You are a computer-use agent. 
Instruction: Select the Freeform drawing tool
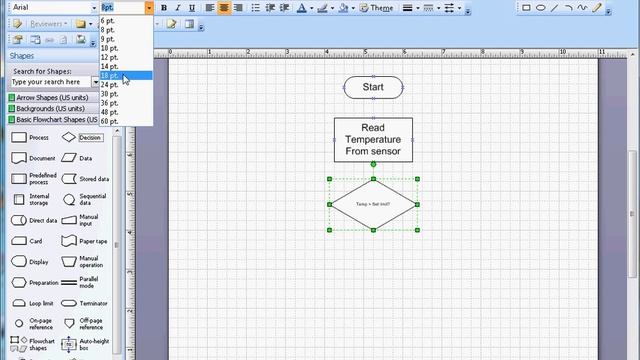click(x=582, y=7)
